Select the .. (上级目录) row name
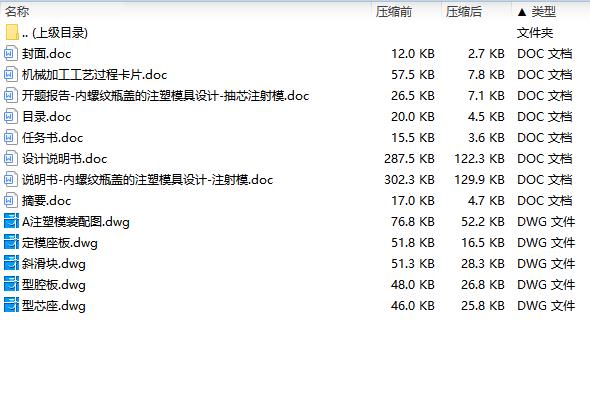Image resolution: width=590 pixels, height=408 pixels. pyautogui.click(x=55, y=33)
